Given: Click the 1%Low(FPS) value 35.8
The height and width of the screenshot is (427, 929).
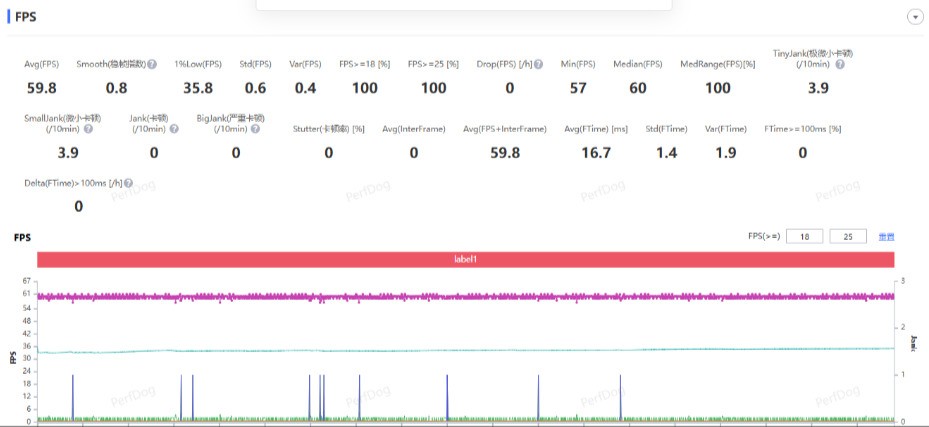Looking at the screenshot, I should click(x=199, y=88).
